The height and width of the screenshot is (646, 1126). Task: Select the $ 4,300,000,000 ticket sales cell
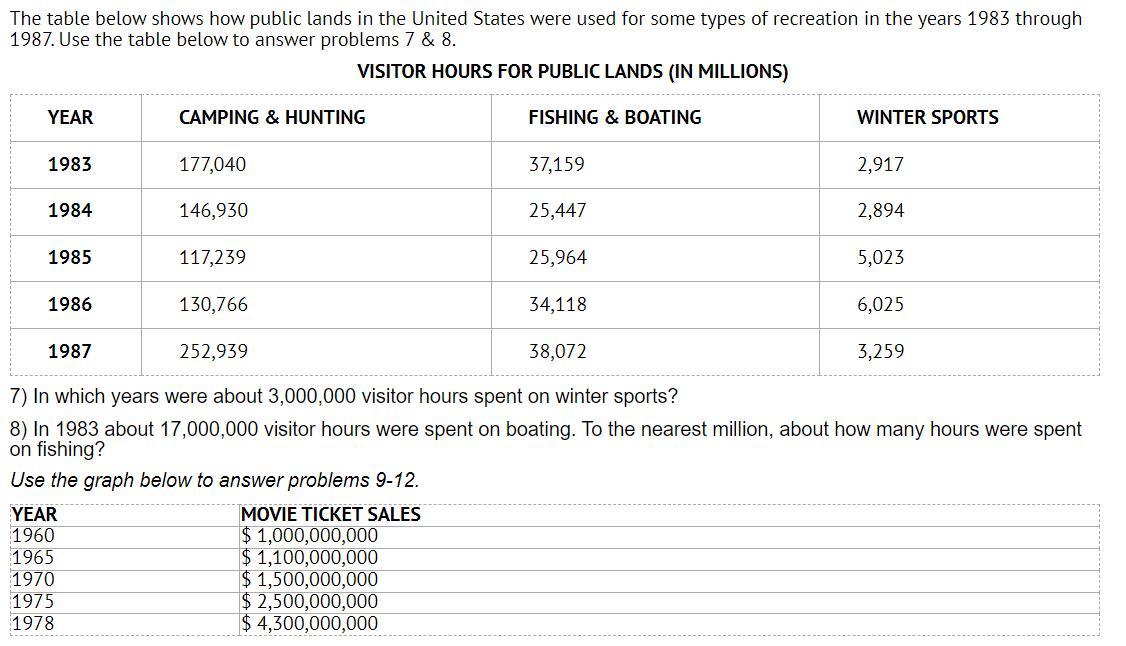pyautogui.click(x=311, y=624)
